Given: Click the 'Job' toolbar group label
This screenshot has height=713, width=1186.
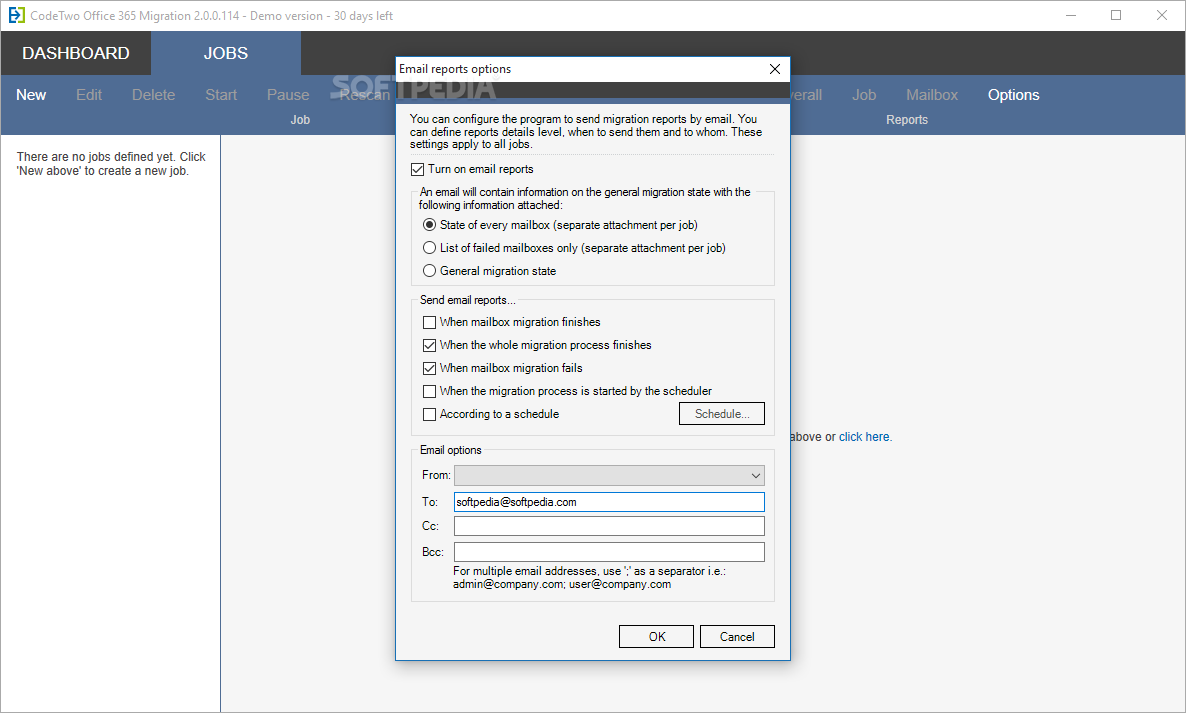Looking at the screenshot, I should (x=300, y=119).
